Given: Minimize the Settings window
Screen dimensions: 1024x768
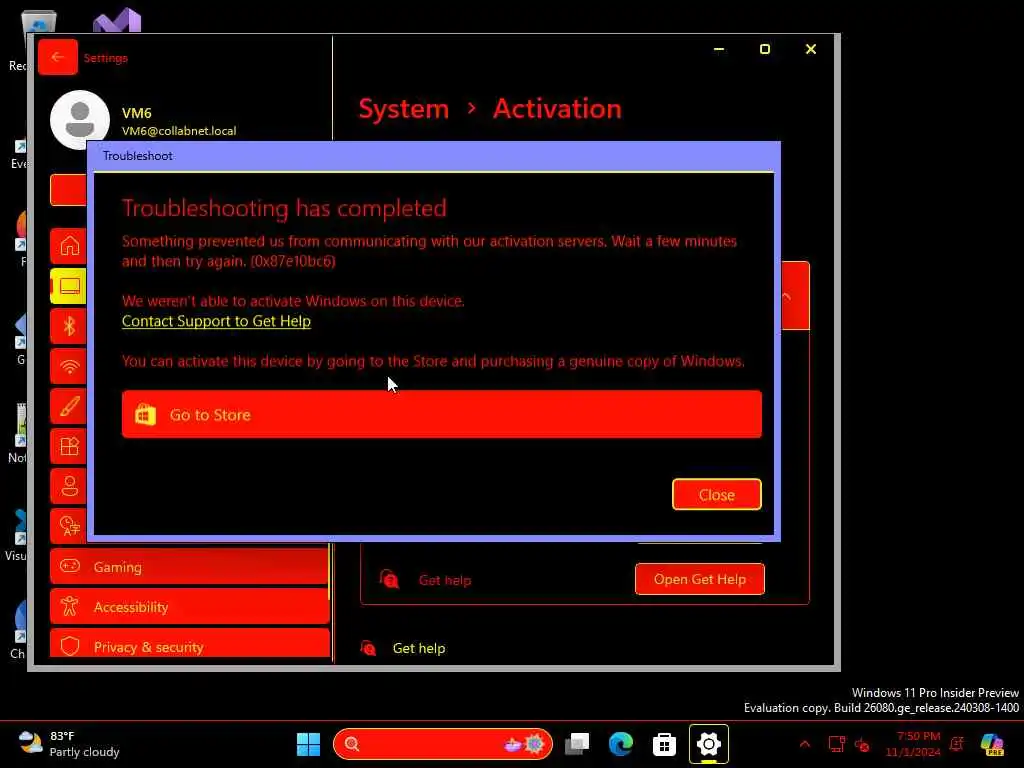Looking at the screenshot, I should coord(719,50).
